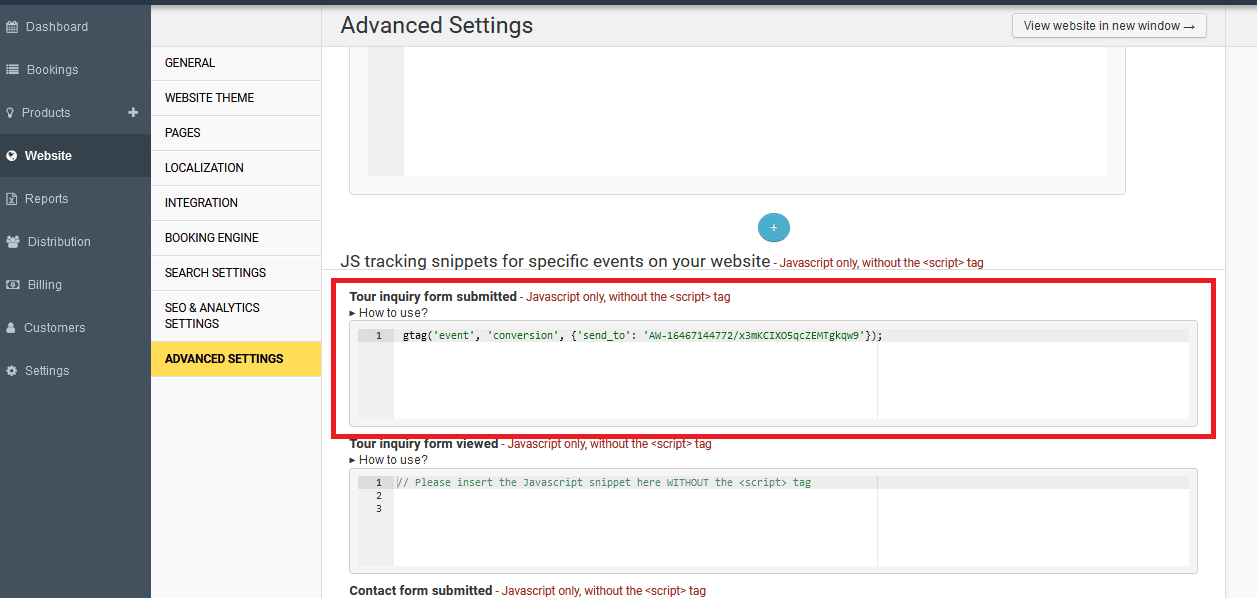Click the Bookings list icon
Image resolution: width=1257 pixels, height=598 pixels.
coord(13,70)
